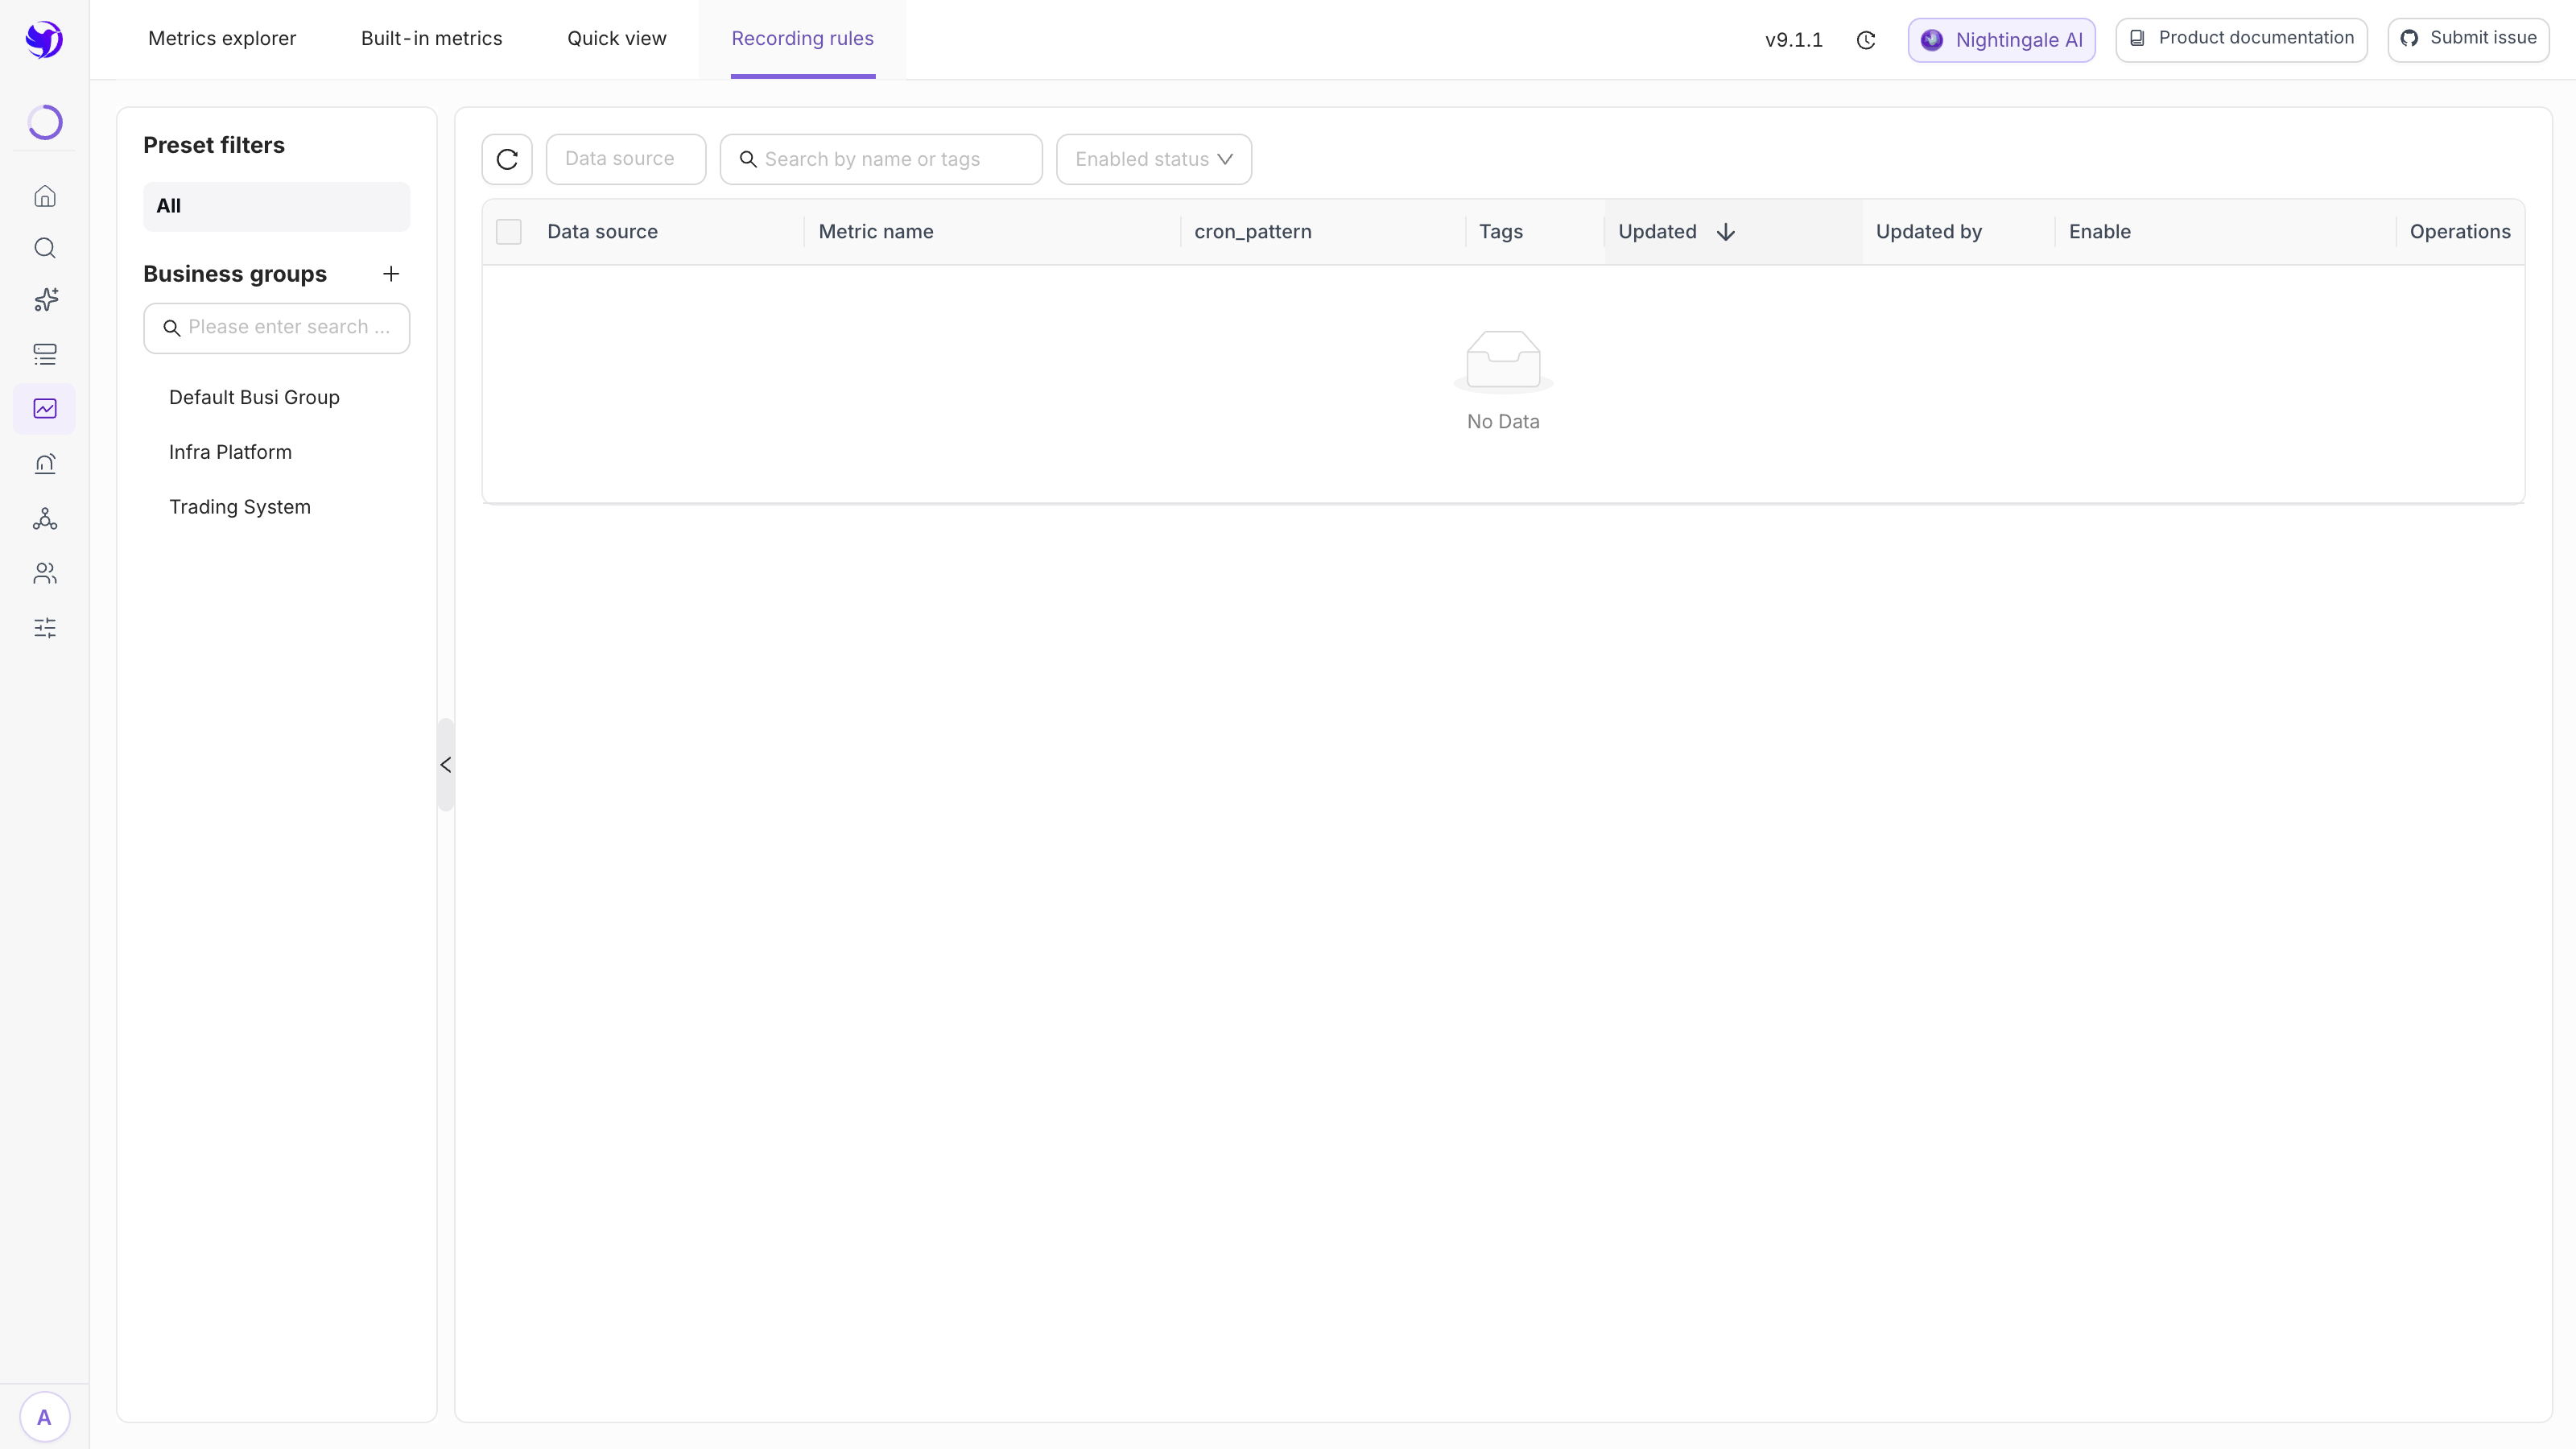Switch to Built-in metrics tab
This screenshot has height=1449, width=2576.
tap(432, 39)
